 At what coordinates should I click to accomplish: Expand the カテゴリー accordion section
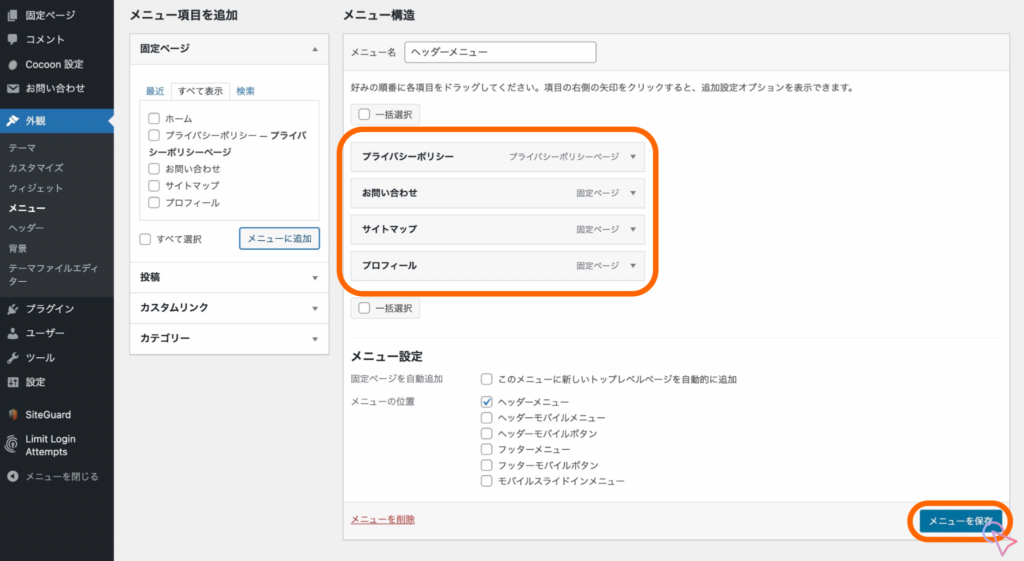click(229, 338)
